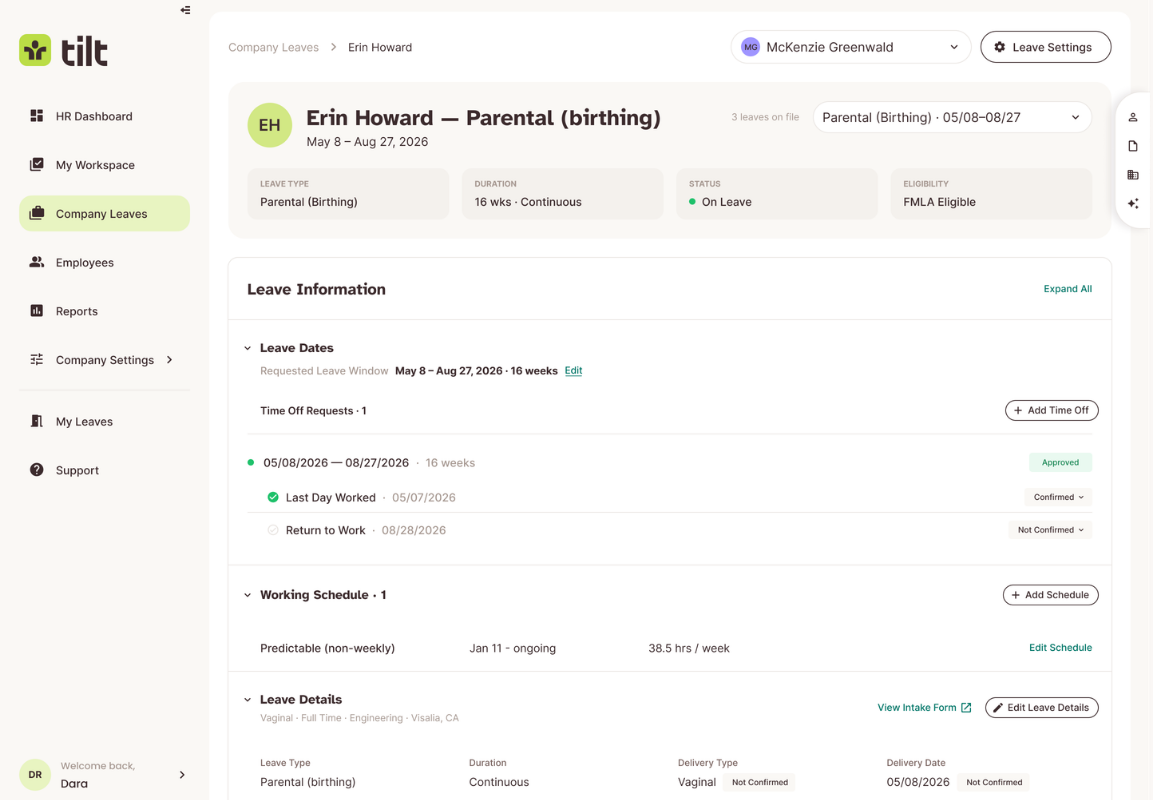Click Erin Howard breadcrumb text

pos(380,47)
